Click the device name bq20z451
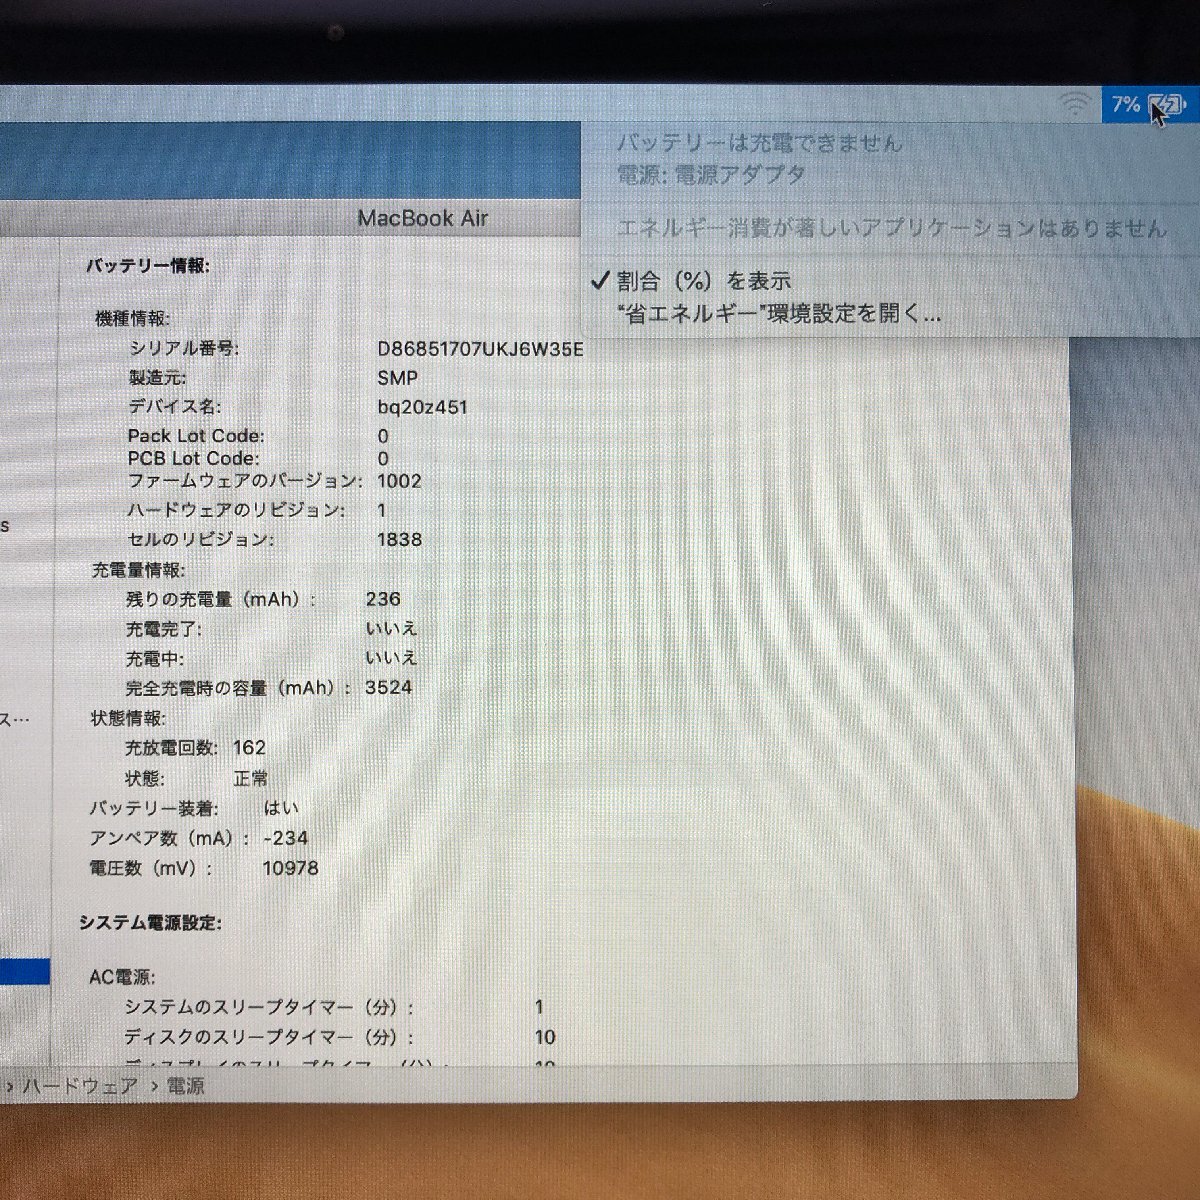 tap(422, 407)
